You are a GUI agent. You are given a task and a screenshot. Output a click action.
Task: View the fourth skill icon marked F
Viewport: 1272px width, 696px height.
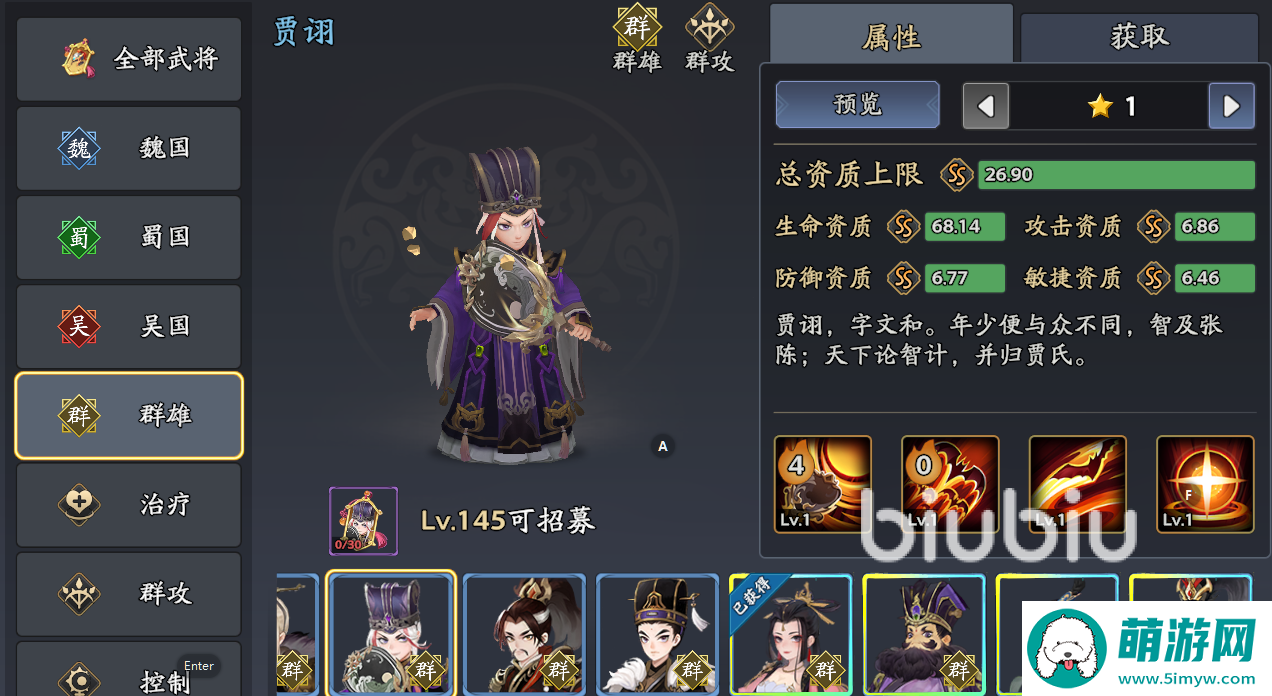tap(1205, 484)
